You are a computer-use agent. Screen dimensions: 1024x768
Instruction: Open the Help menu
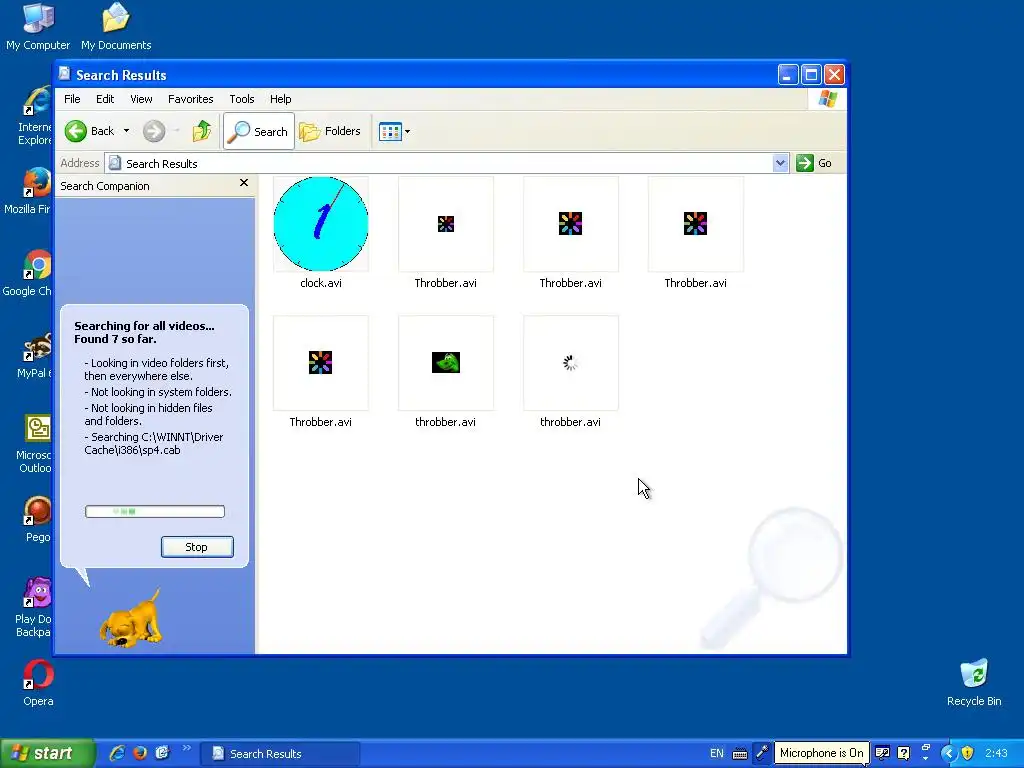coord(281,99)
